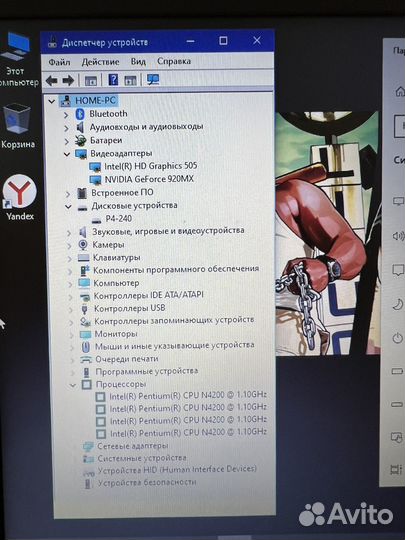Click the Клавиатуры keyboard icon
This screenshot has height=540, width=405.
(83, 258)
